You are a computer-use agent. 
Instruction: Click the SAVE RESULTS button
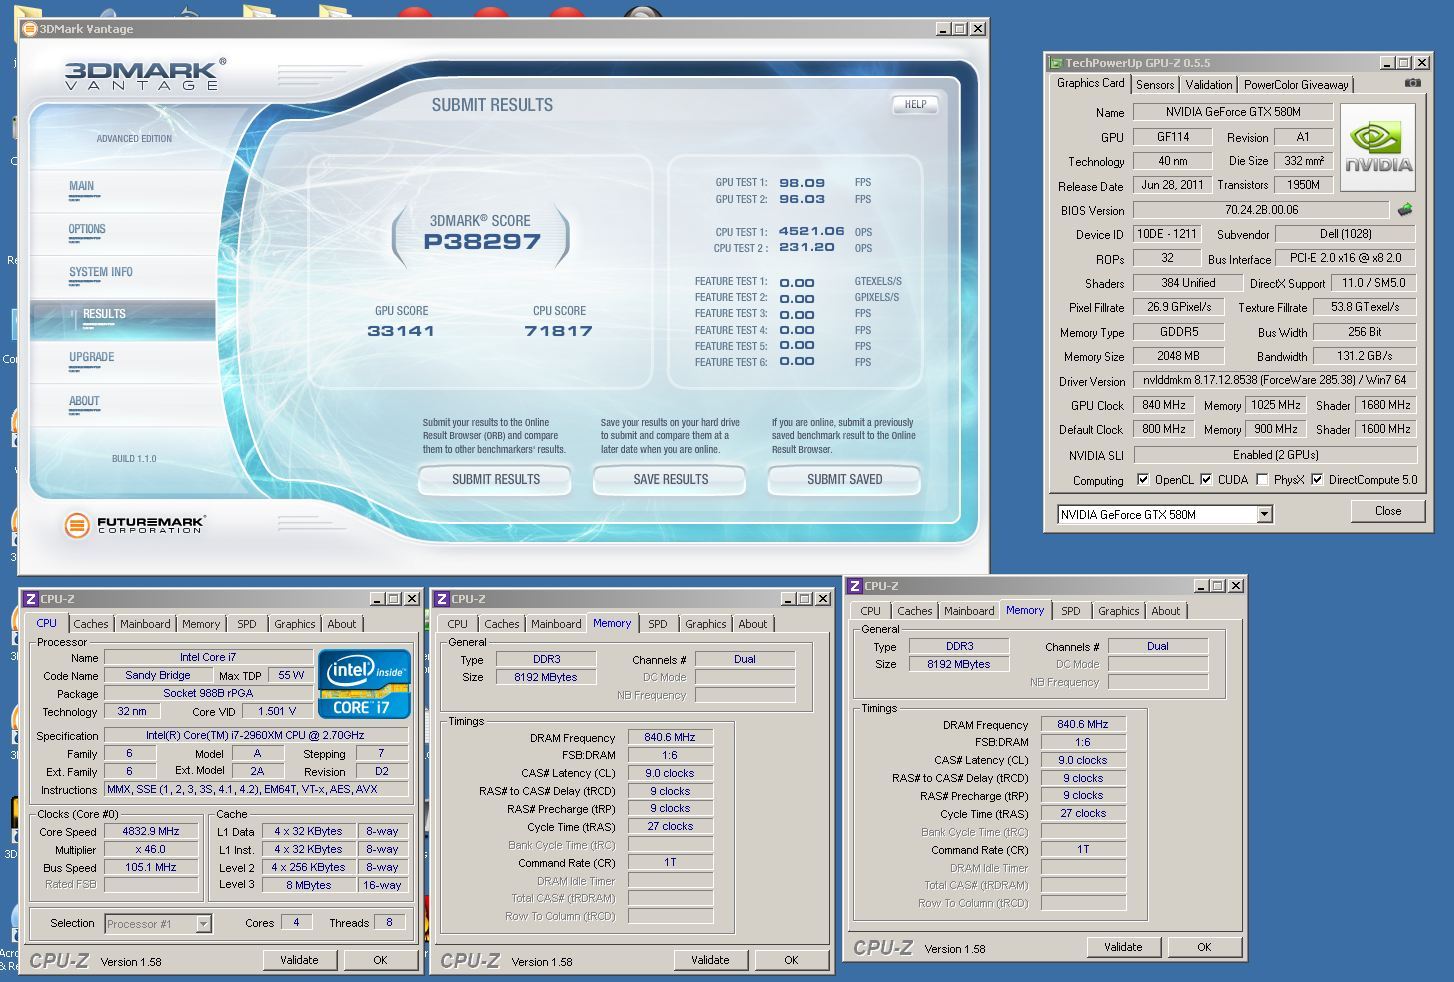click(670, 480)
